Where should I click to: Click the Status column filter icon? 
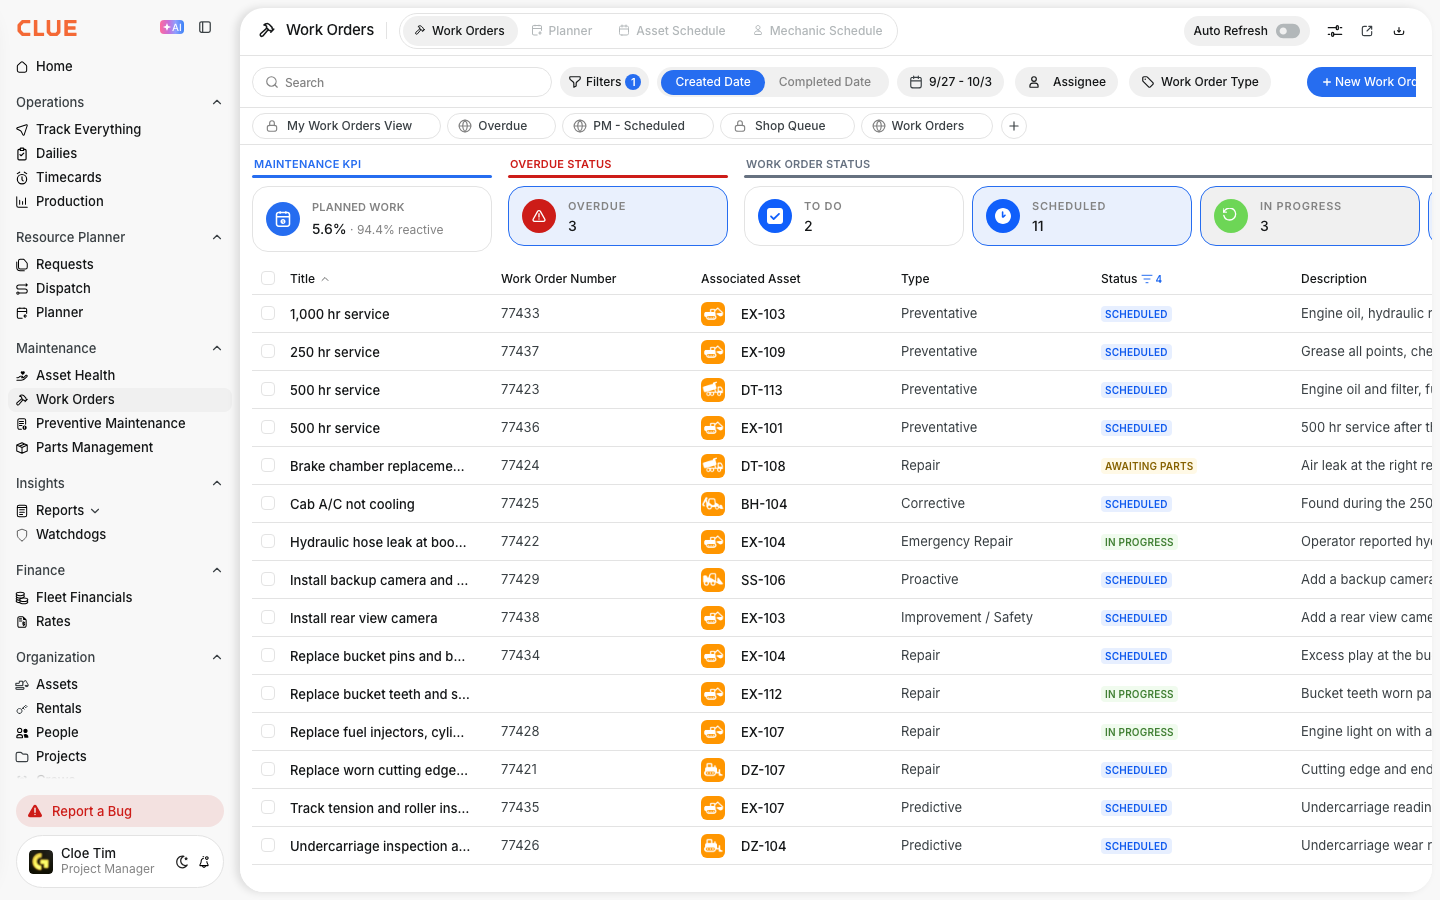1147,279
